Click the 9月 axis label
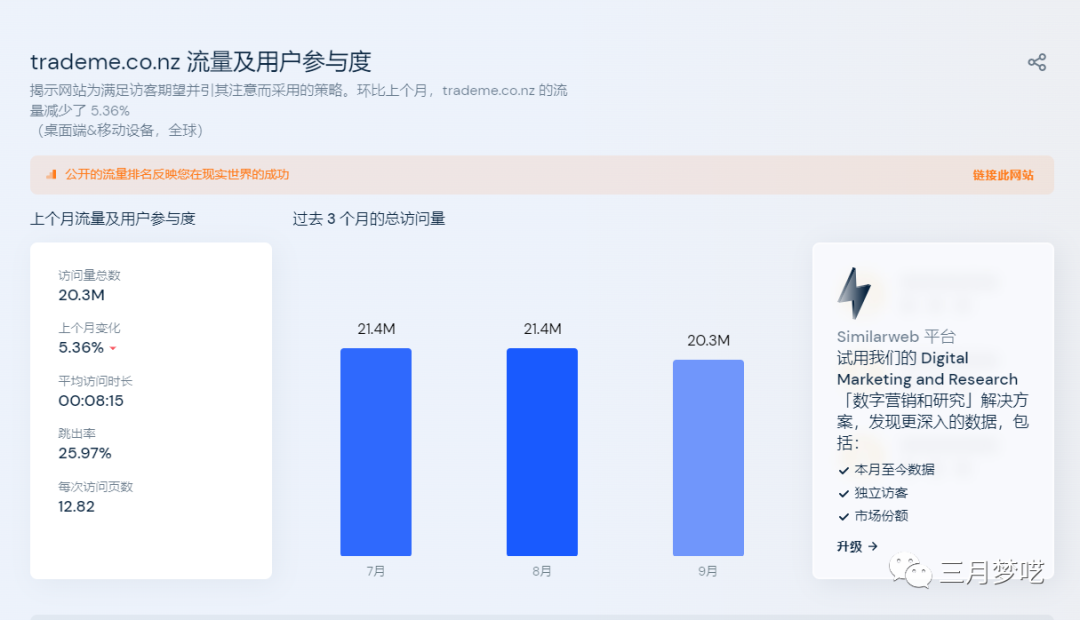The image size is (1080, 620). tap(707, 571)
